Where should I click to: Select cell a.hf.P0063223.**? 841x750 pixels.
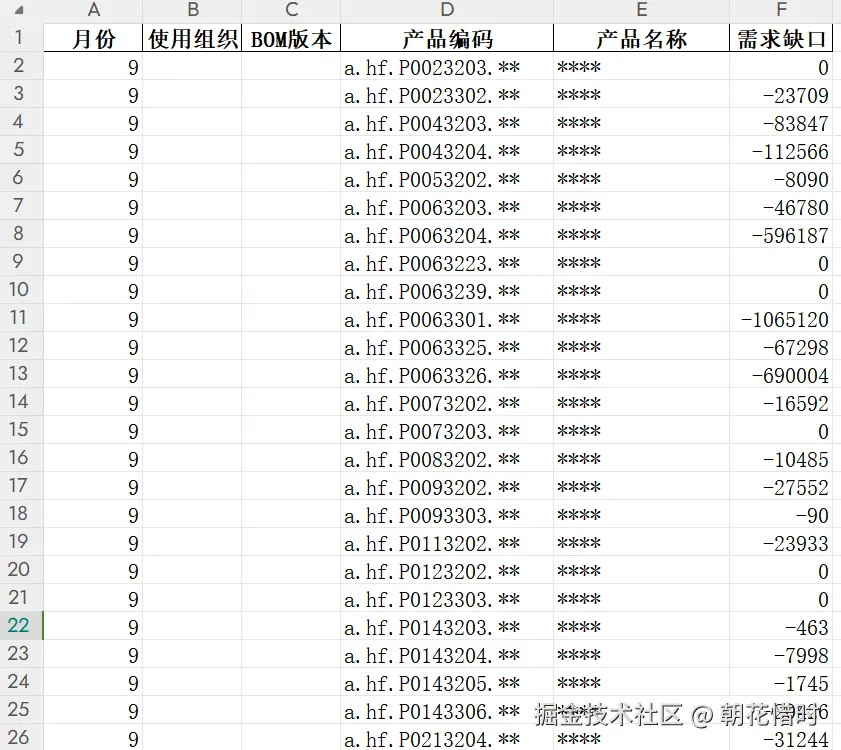coord(447,262)
